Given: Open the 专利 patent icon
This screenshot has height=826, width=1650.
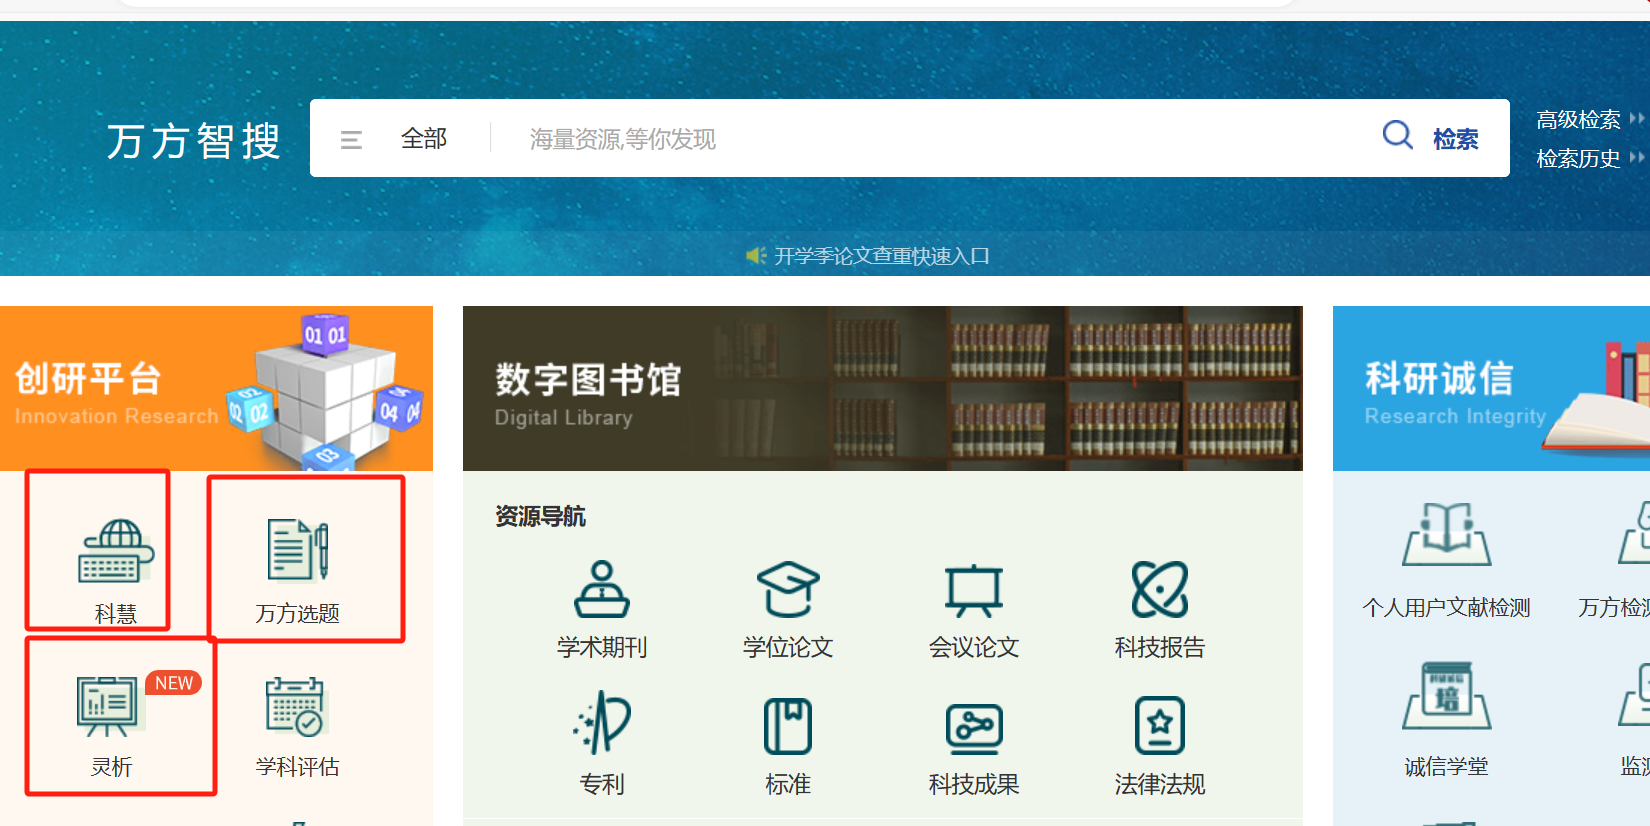Looking at the screenshot, I should tap(602, 724).
